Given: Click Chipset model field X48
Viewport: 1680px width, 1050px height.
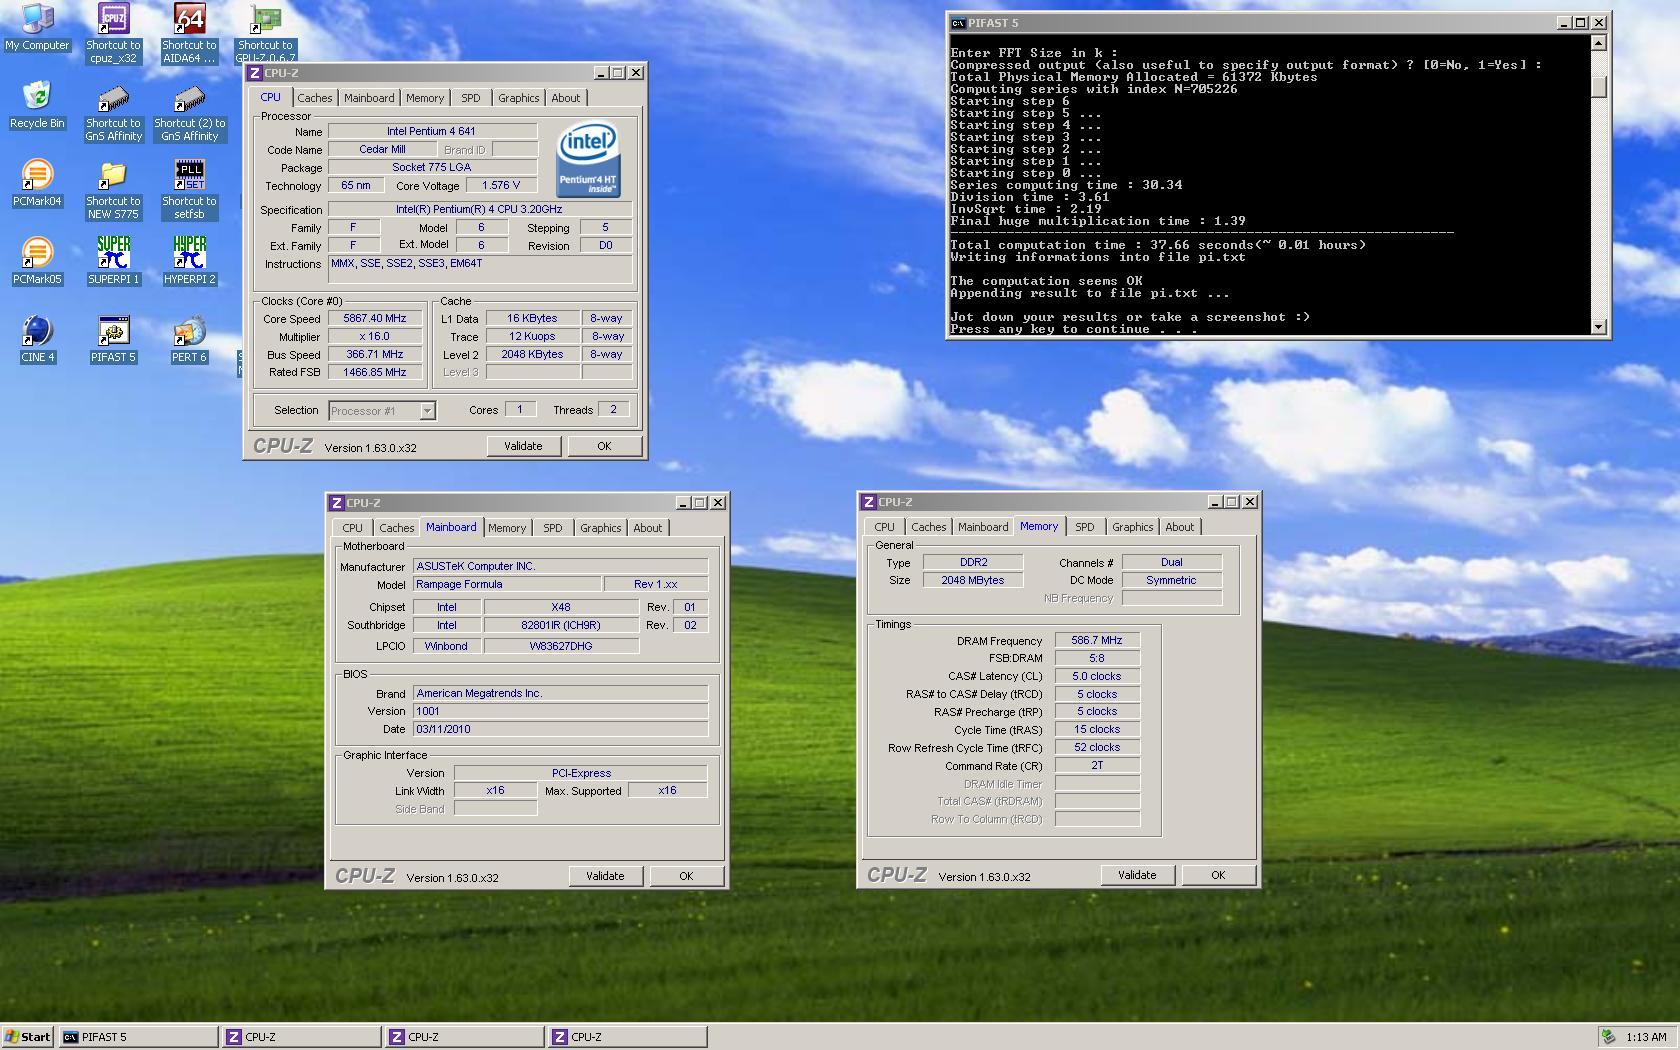Looking at the screenshot, I should (561, 607).
